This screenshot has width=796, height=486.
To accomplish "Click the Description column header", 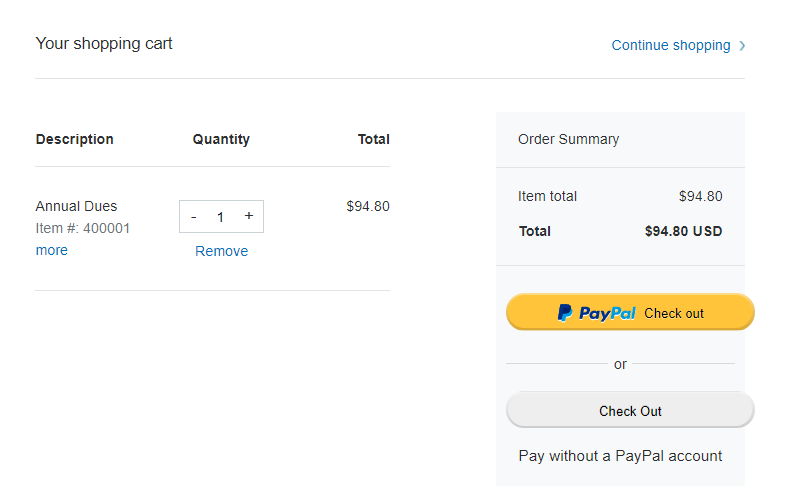I will pos(75,139).
